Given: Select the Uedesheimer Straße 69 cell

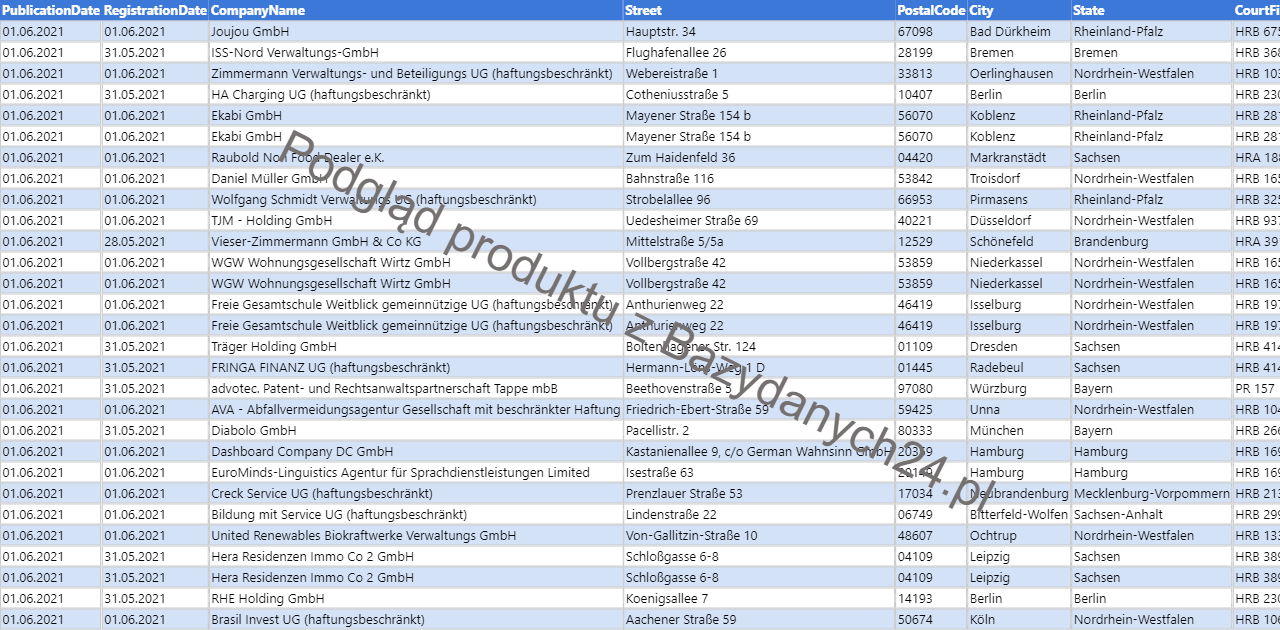Looking at the screenshot, I should (x=759, y=221).
